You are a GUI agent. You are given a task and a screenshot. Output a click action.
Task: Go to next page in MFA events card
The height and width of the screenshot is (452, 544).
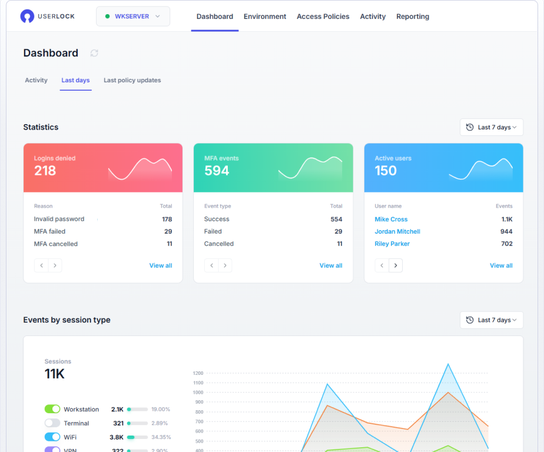225,265
